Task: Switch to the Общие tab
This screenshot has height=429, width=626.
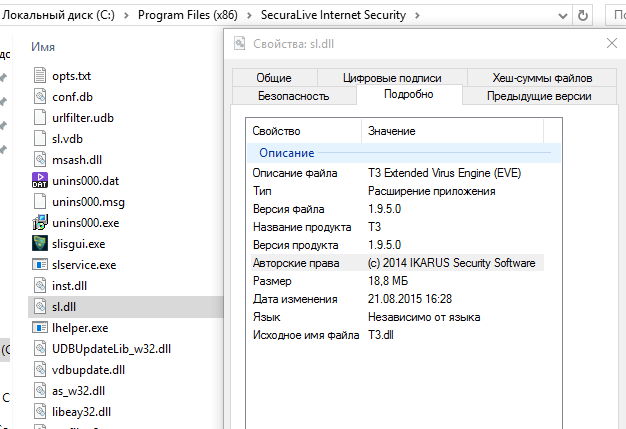Action: [273, 78]
